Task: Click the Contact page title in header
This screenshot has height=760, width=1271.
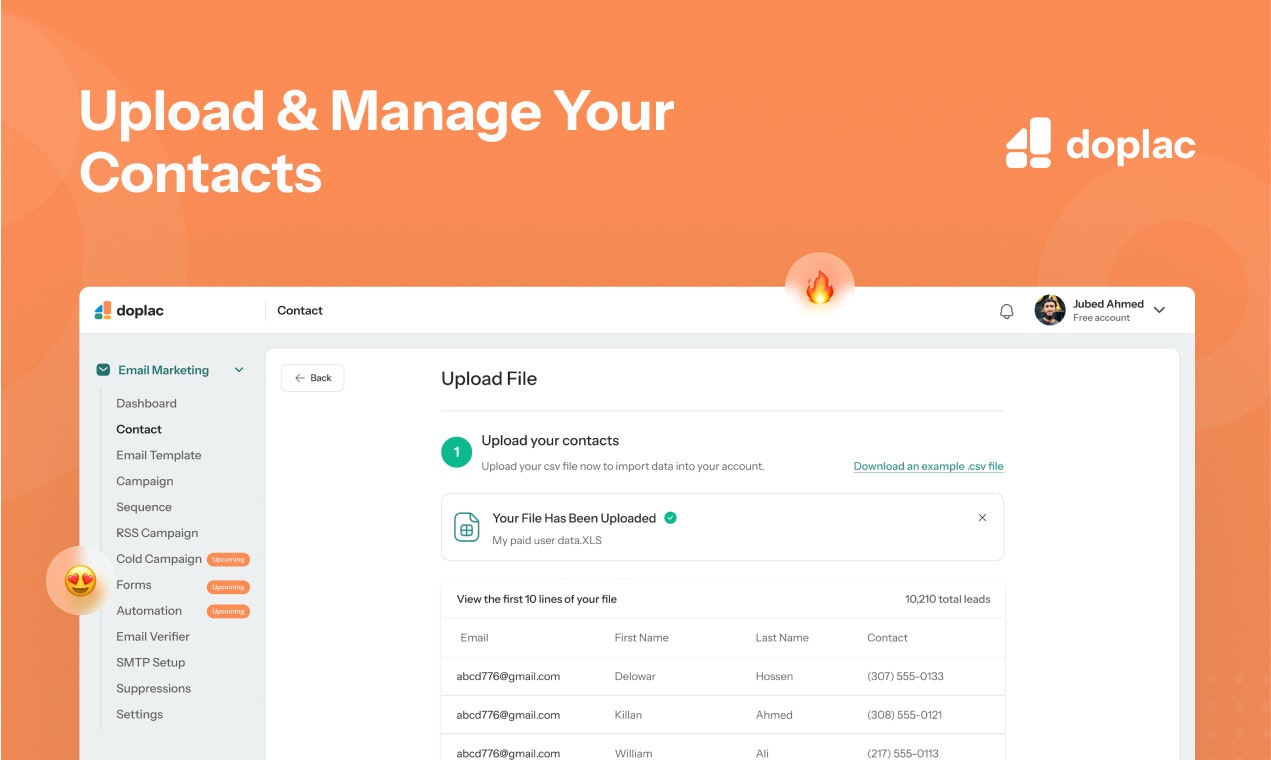Action: [x=300, y=311]
